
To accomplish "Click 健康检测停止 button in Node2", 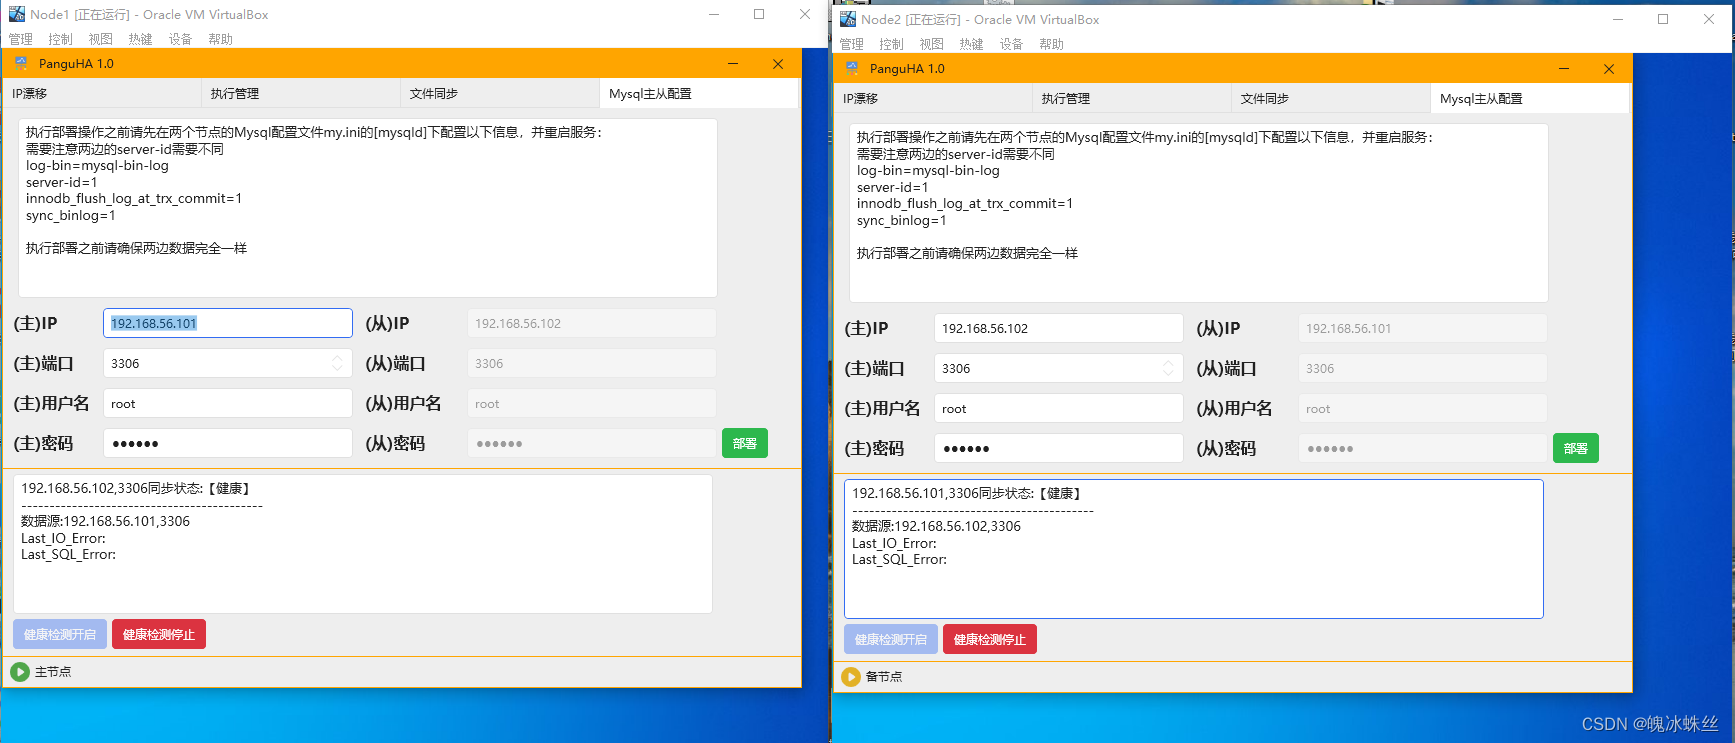I will click(990, 639).
